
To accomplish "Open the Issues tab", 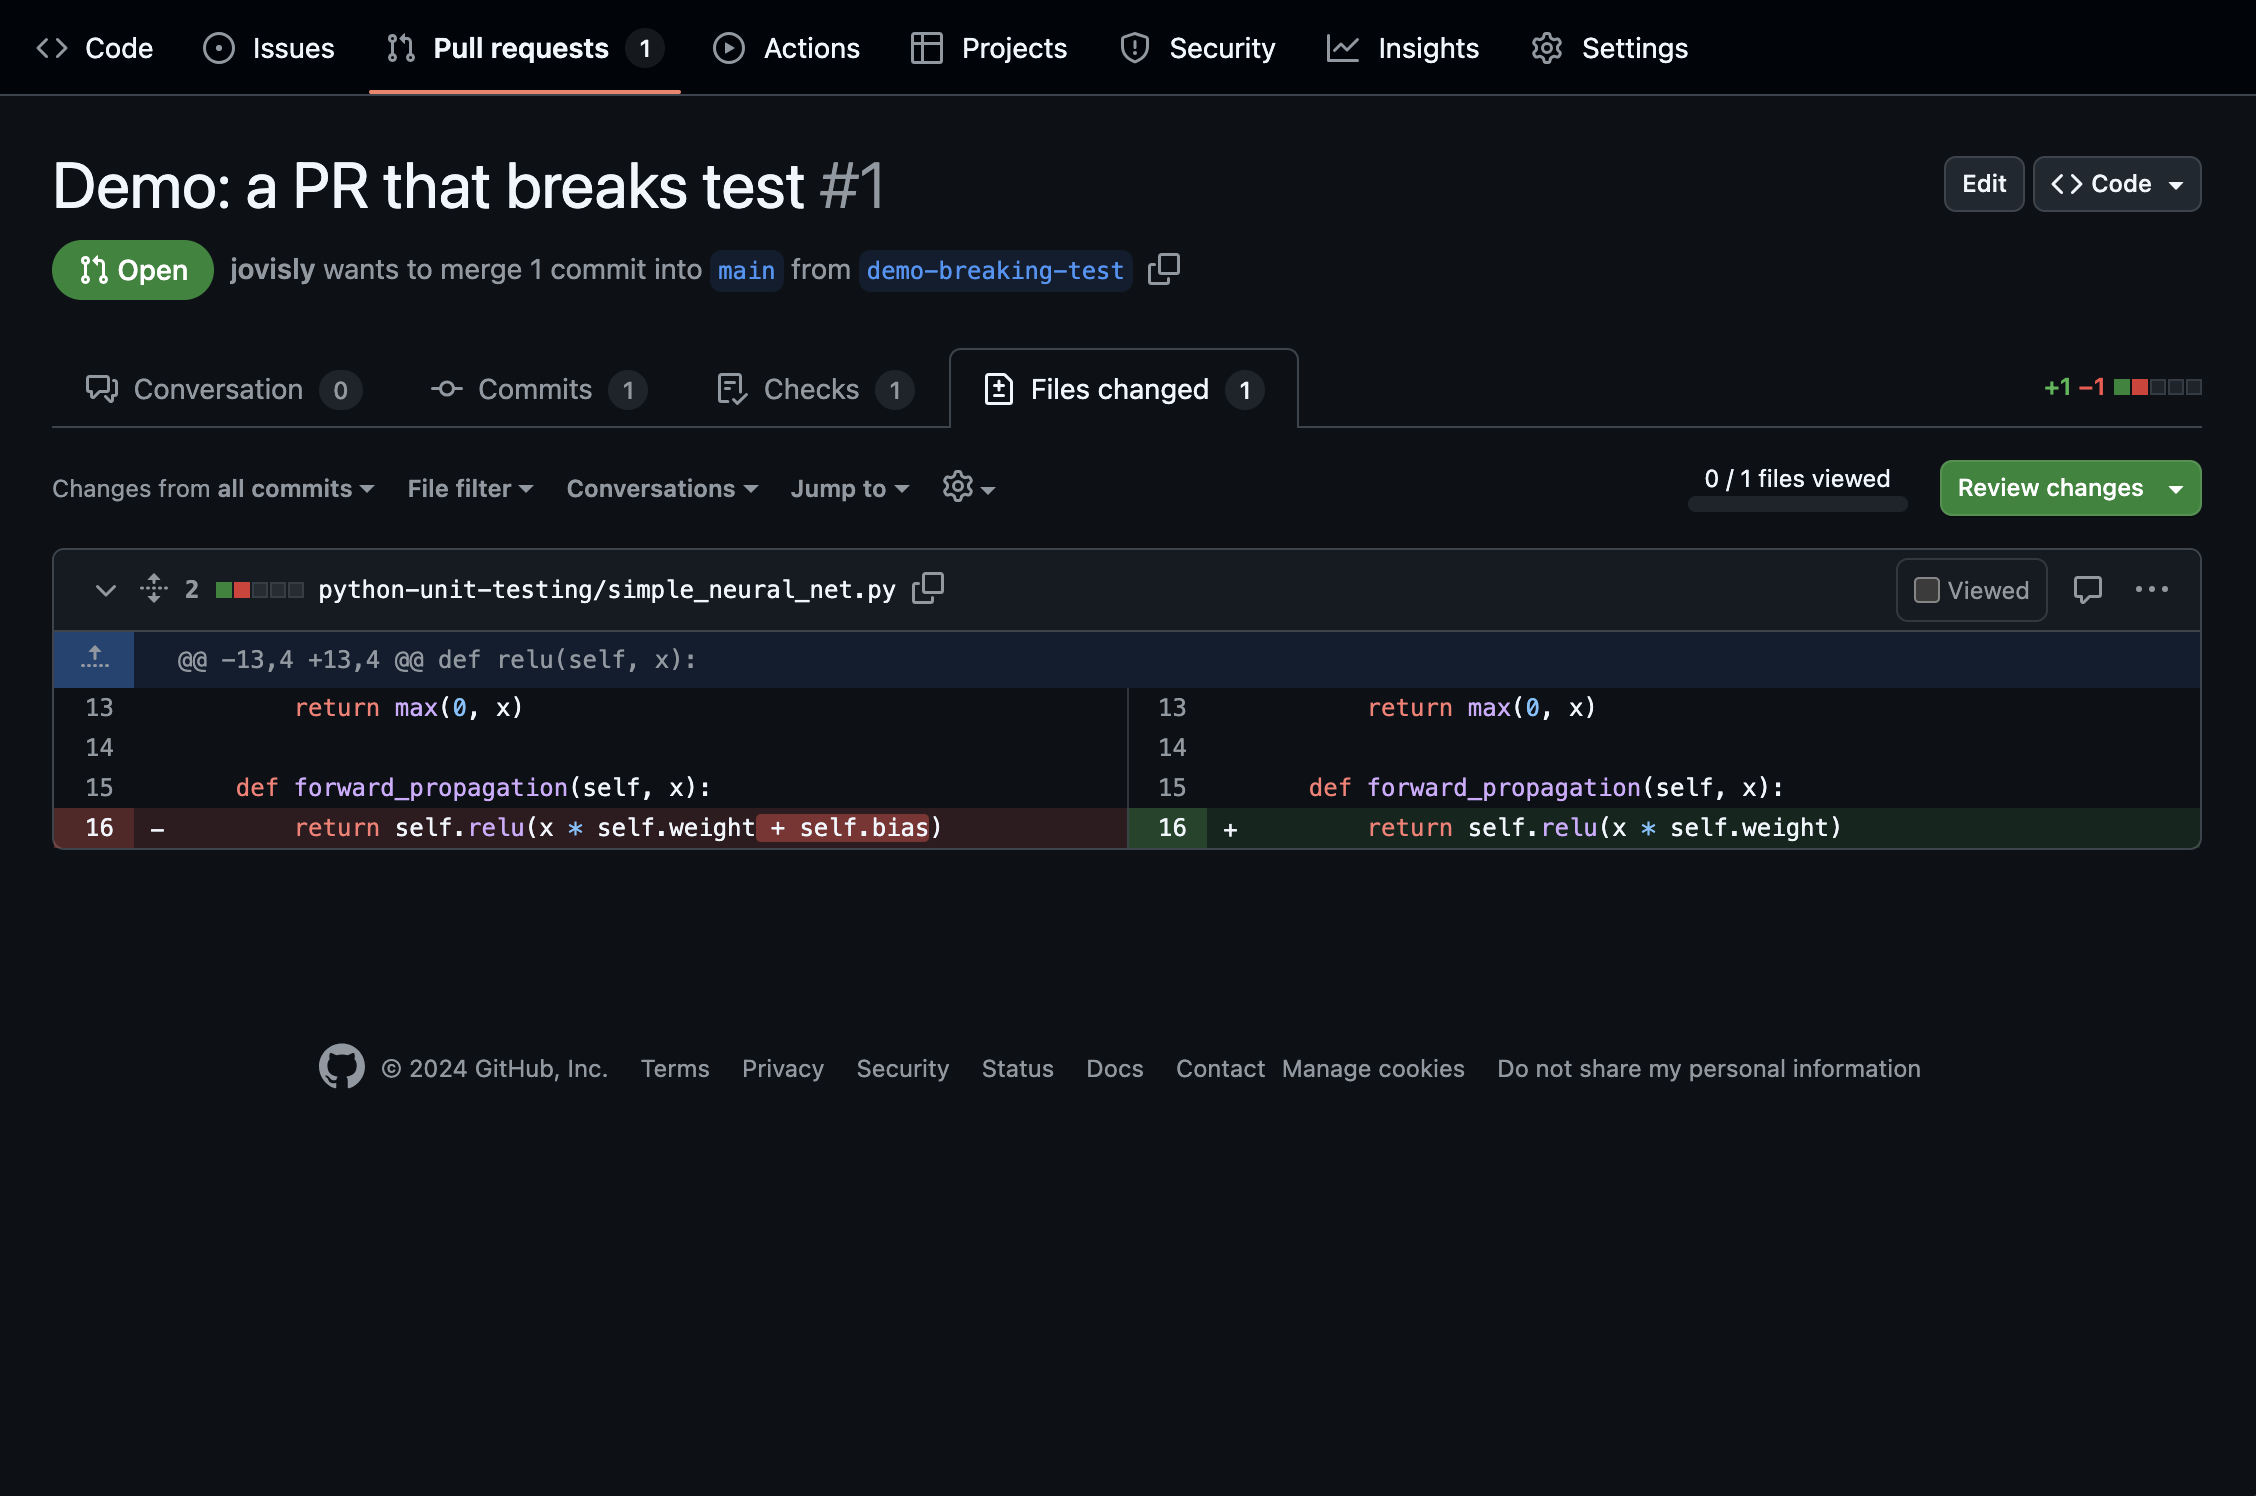I will 269,48.
